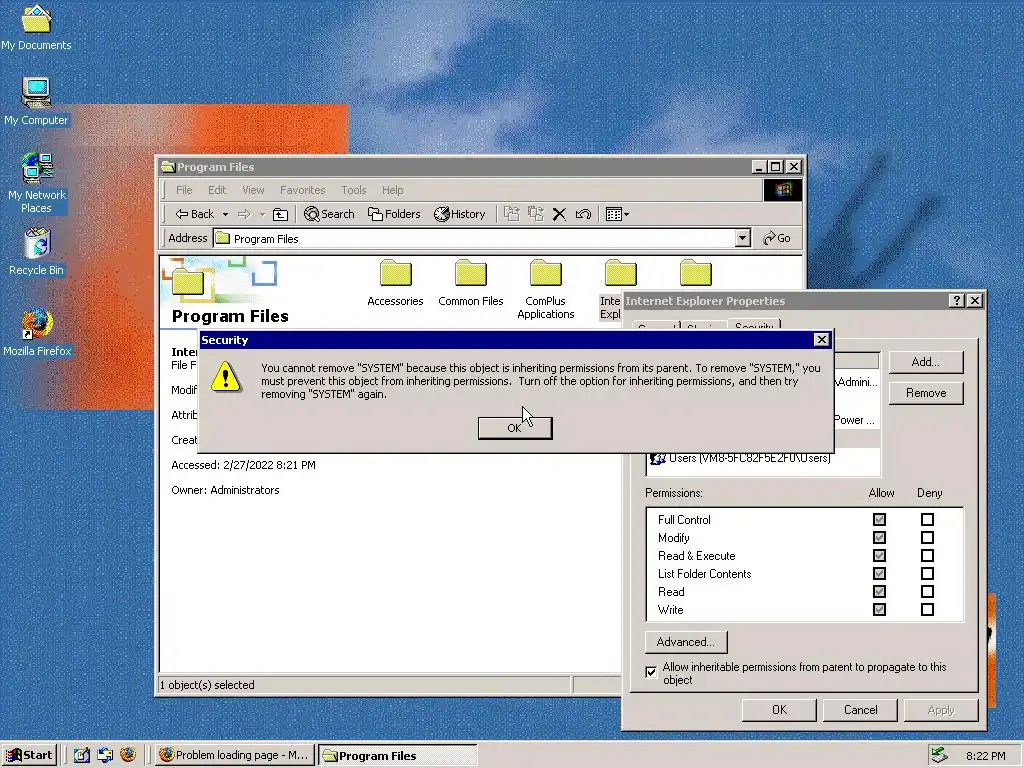This screenshot has width=1024, height=768.
Task: Click the 8:22 PM clock
Action: (985, 756)
